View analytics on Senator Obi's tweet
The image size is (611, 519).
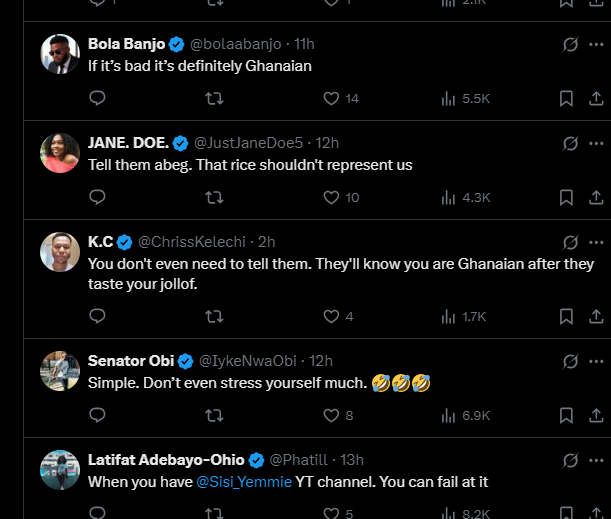pyautogui.click(x=447, y=415)
